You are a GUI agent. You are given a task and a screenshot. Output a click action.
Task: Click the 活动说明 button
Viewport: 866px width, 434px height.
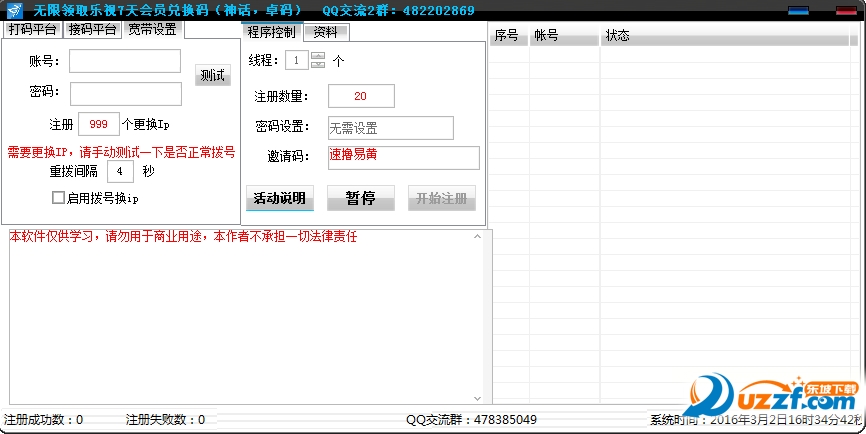pyautogui.click(x=279, y=198)
